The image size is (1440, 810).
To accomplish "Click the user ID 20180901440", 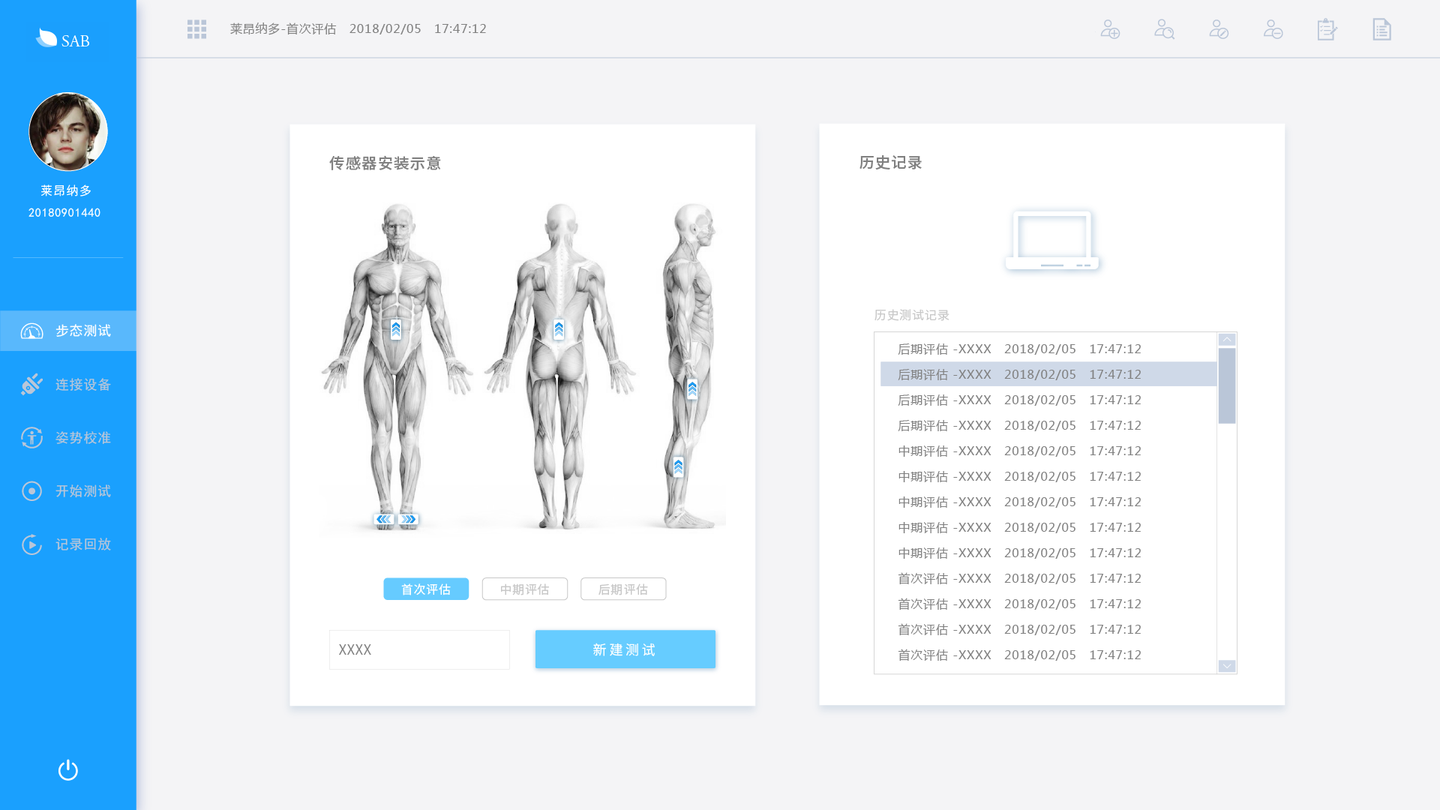I will [x=64, y=213].
